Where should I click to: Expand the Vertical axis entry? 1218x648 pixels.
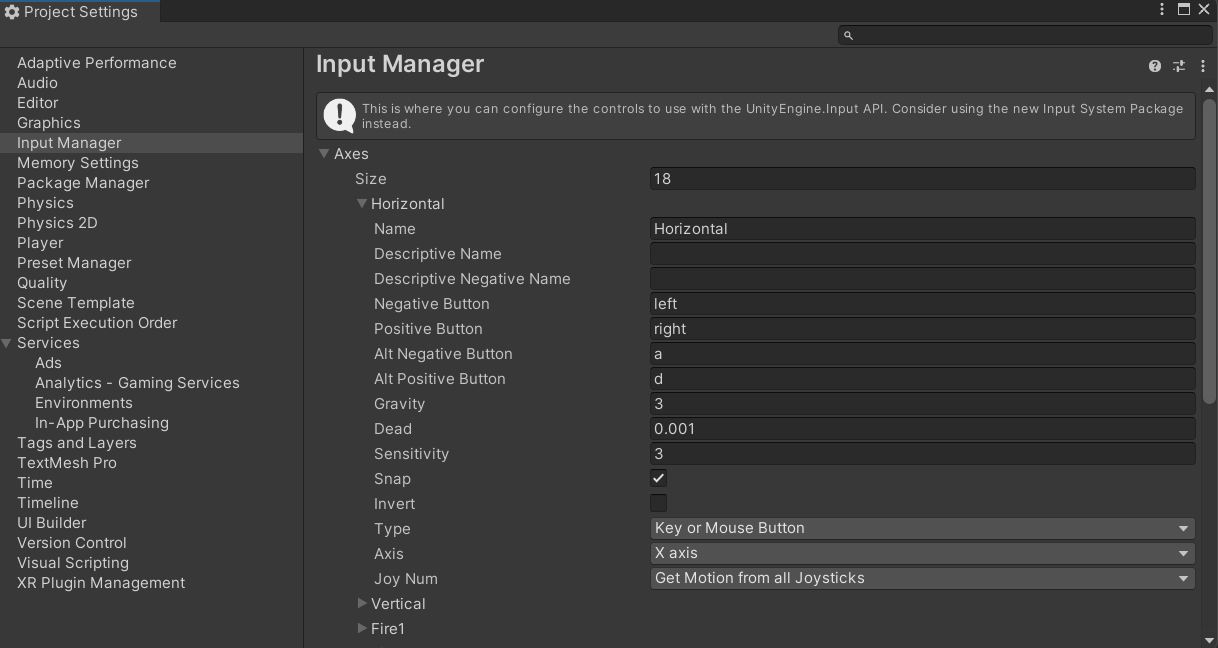click(362, 604)
